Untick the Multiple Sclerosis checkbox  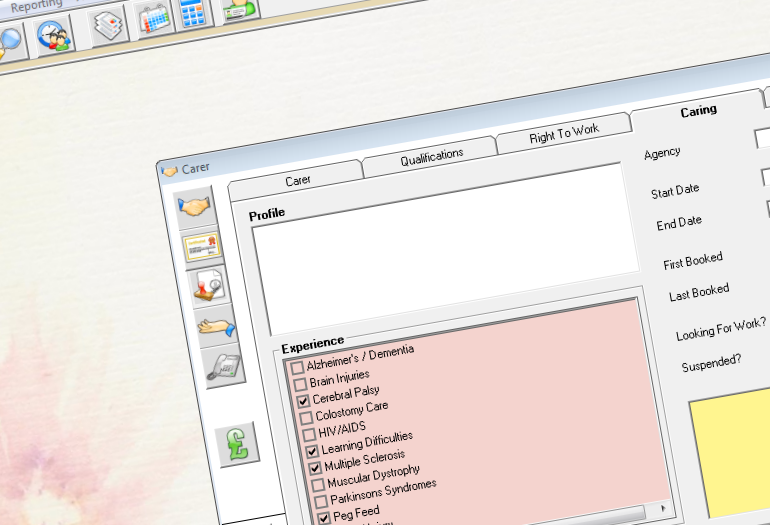(316, 467)
